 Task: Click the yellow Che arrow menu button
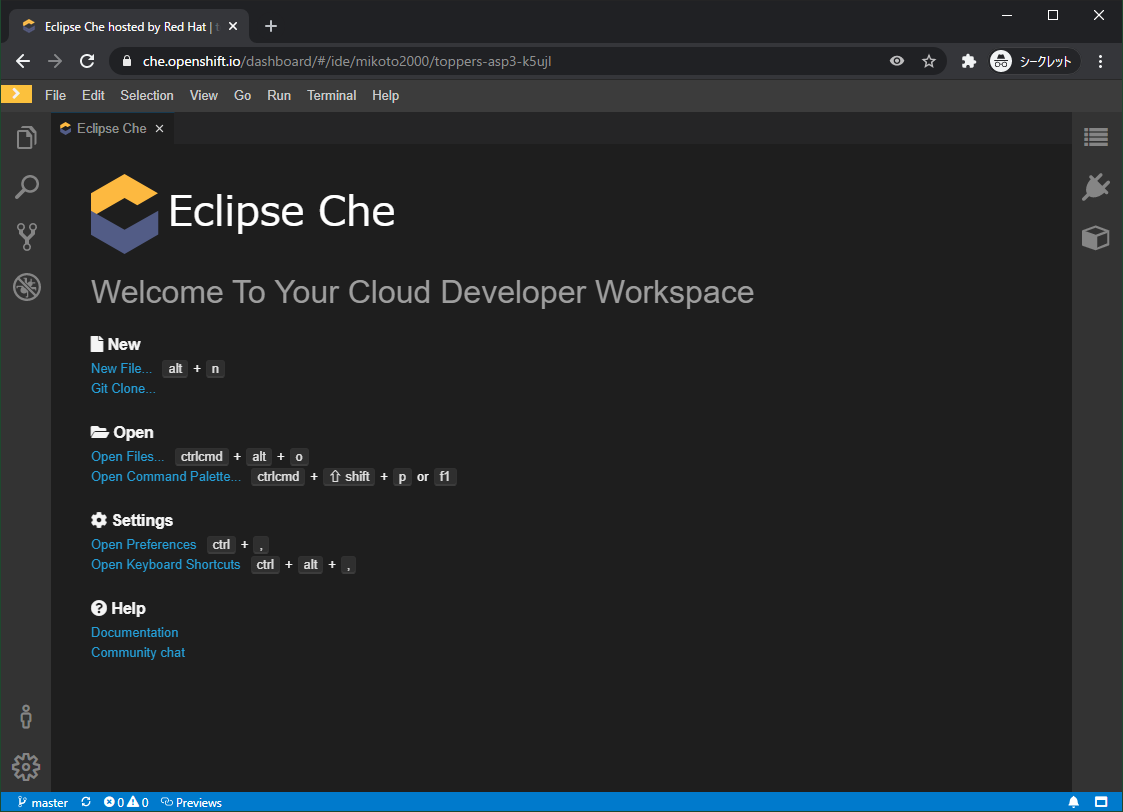tap(16, 95)
